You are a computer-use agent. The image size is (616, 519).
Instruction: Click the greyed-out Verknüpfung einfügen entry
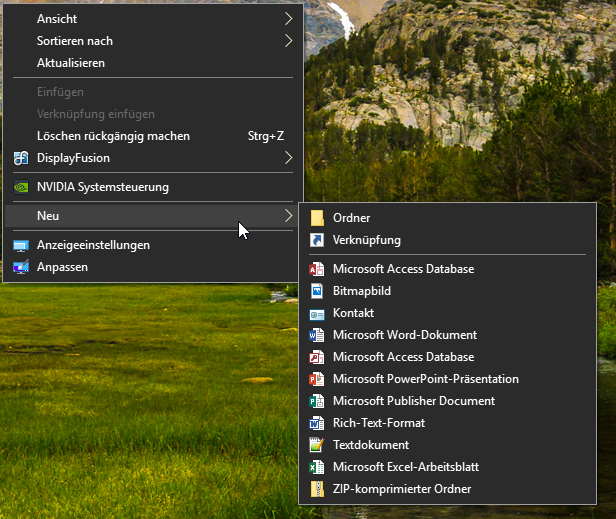click(x=152, y=114)
